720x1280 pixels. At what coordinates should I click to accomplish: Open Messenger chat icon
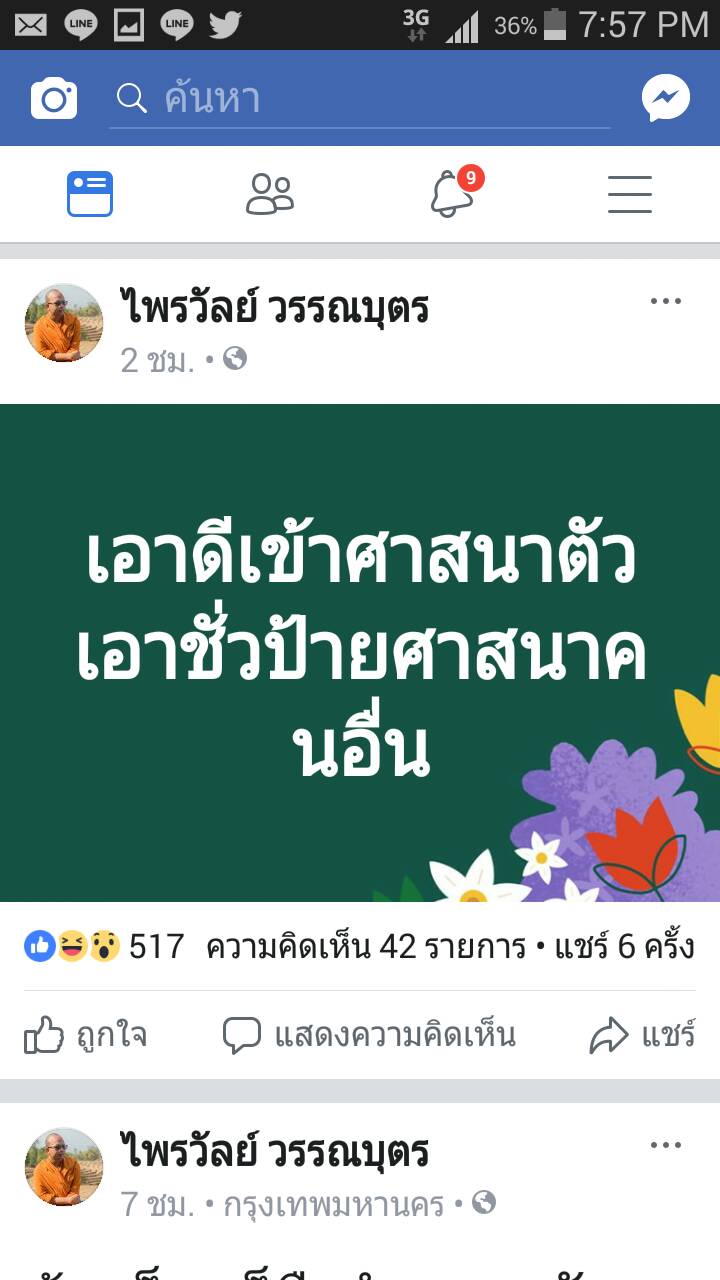pyautogui.click(x=666, y=98)
